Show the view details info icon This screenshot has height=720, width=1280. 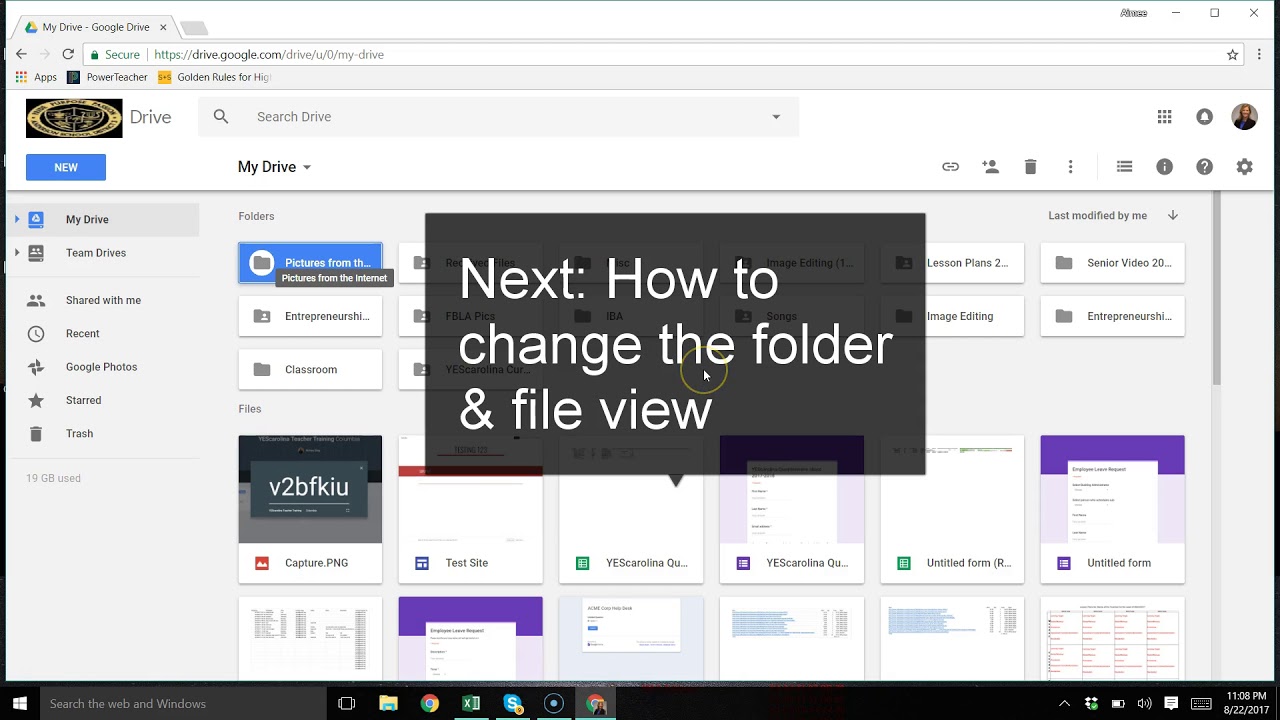pyautogui.click(x=1164, y=167)
